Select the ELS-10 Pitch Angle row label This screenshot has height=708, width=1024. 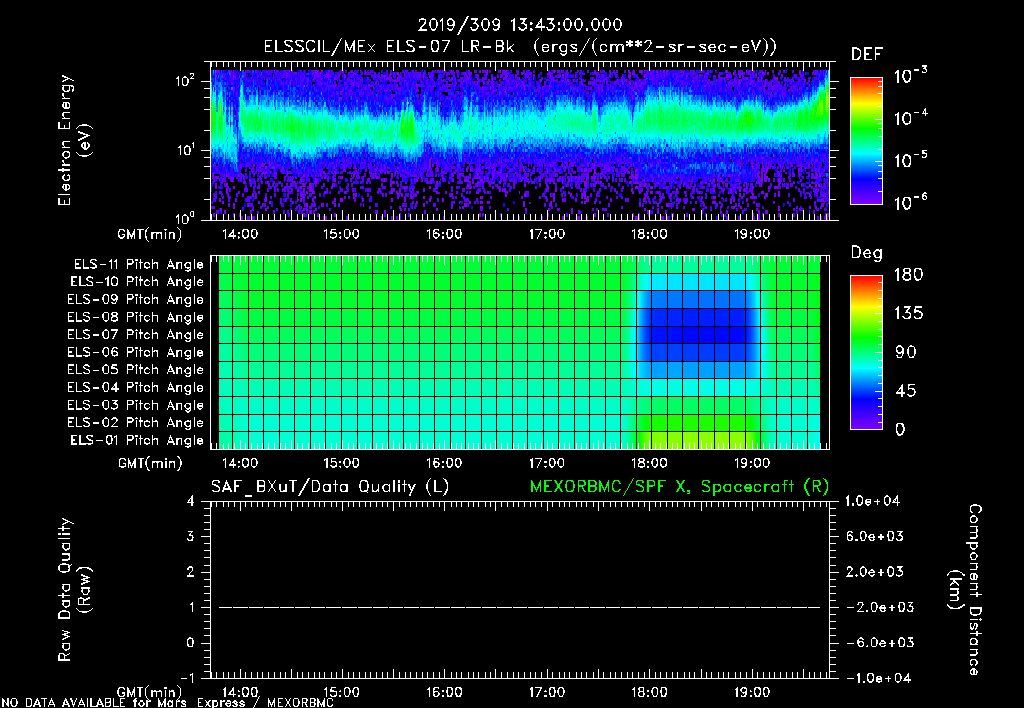point(137,282)
